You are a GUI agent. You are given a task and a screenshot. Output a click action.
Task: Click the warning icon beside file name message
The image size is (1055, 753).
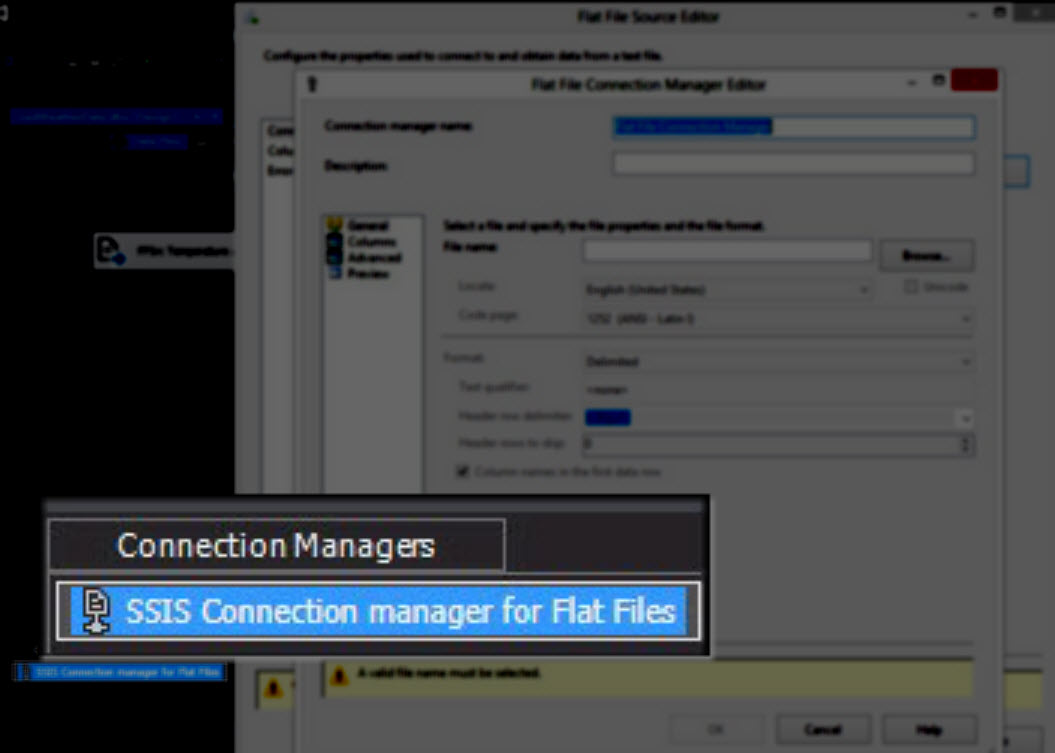pos(339,675)
